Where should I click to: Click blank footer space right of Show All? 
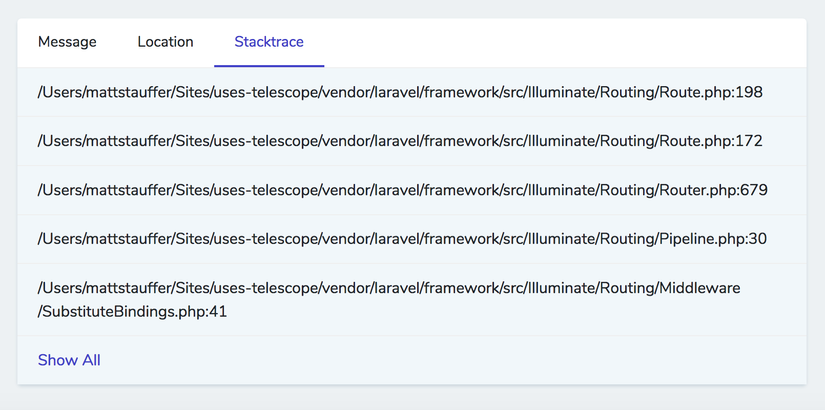click(450, 360)
